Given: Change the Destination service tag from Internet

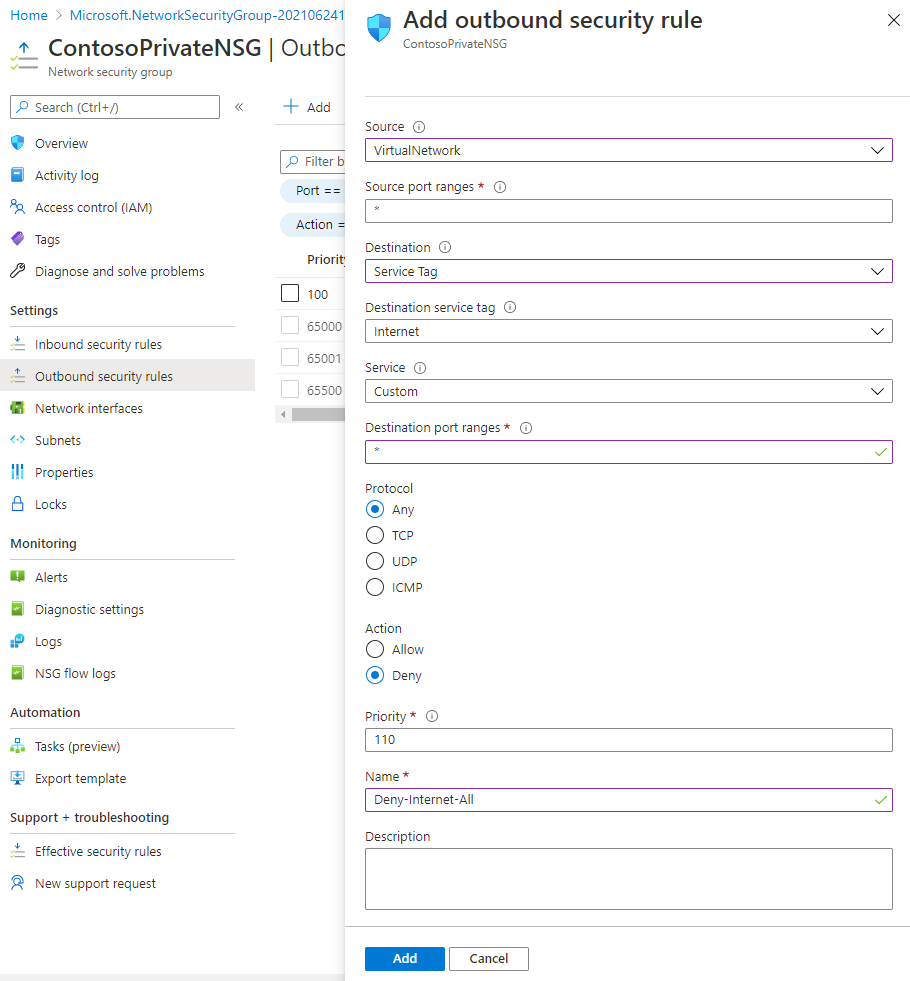Looking at the screenshot, I should (x=628, y=331).
